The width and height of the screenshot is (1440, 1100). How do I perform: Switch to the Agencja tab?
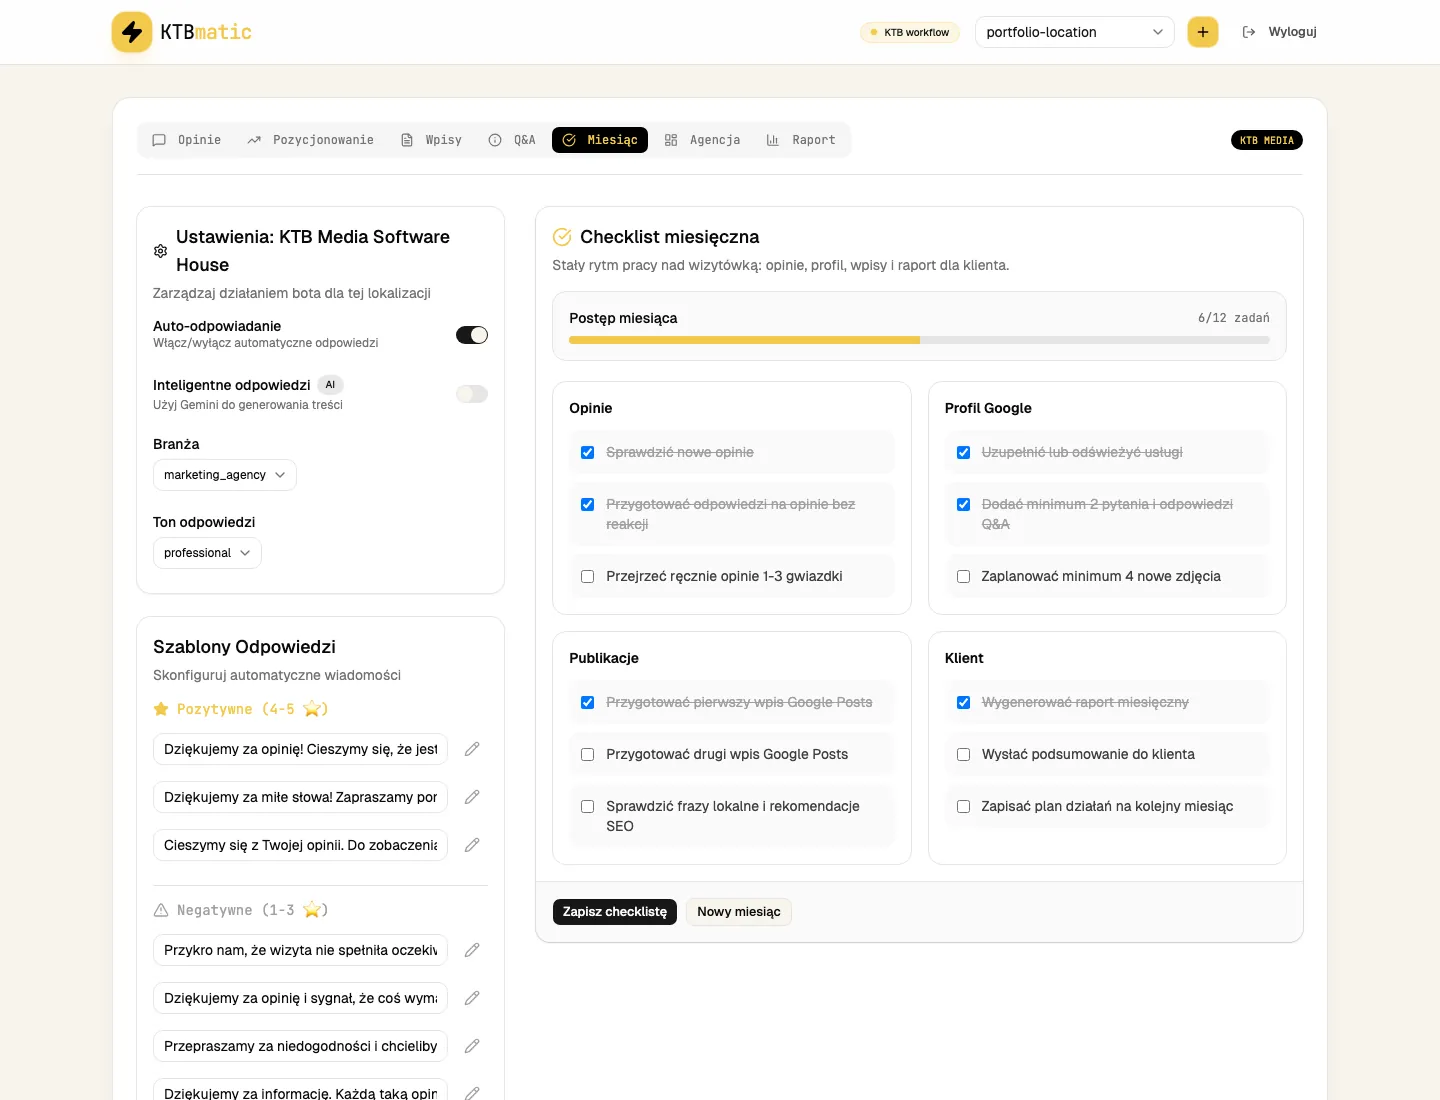[x=703, y=140]
